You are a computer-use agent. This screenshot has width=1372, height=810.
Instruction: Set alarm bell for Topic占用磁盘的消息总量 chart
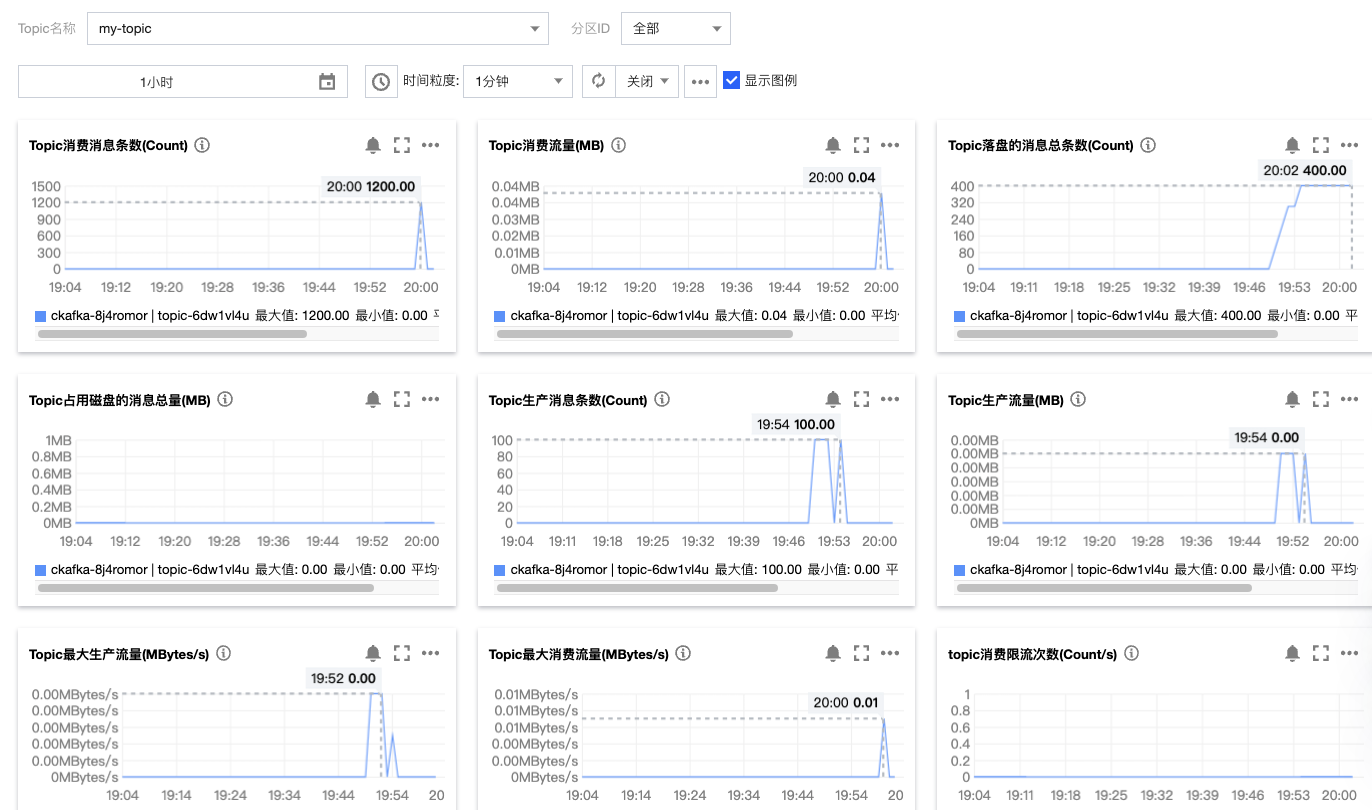pos(373,399)
